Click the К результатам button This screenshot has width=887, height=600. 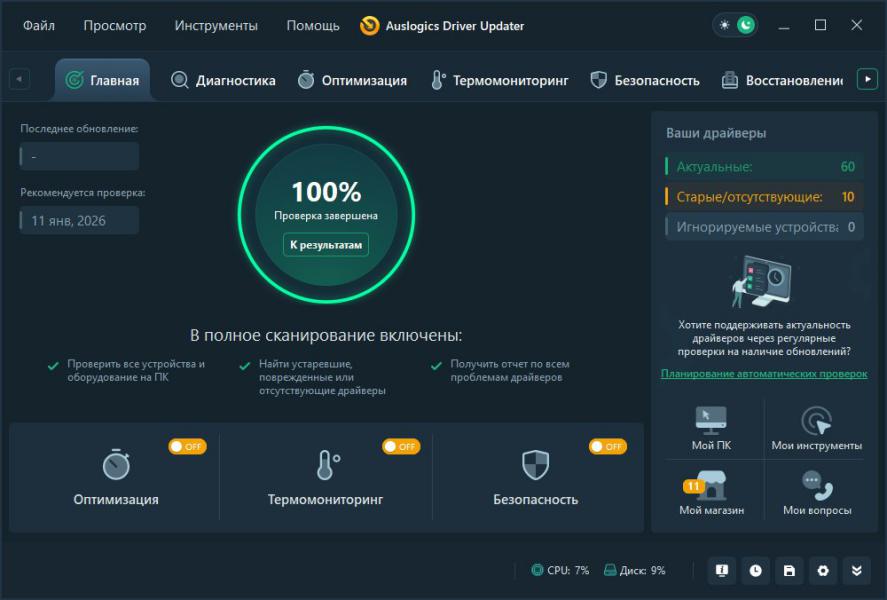325,244
